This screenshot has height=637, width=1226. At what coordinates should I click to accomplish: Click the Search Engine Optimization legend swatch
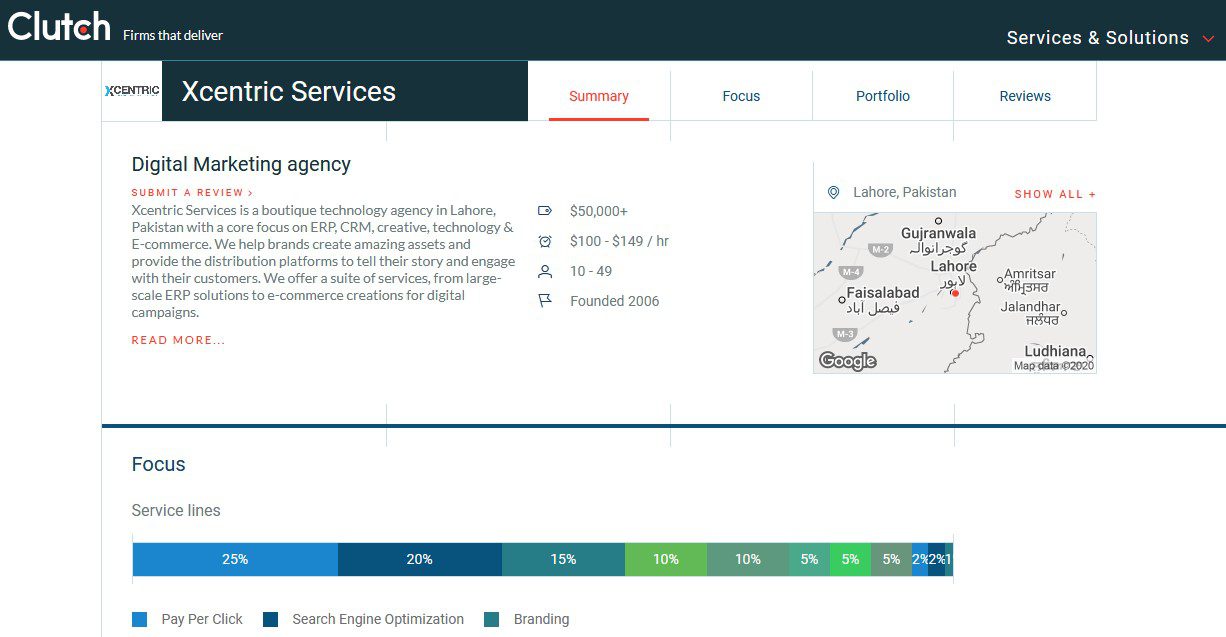pos(270,619)
